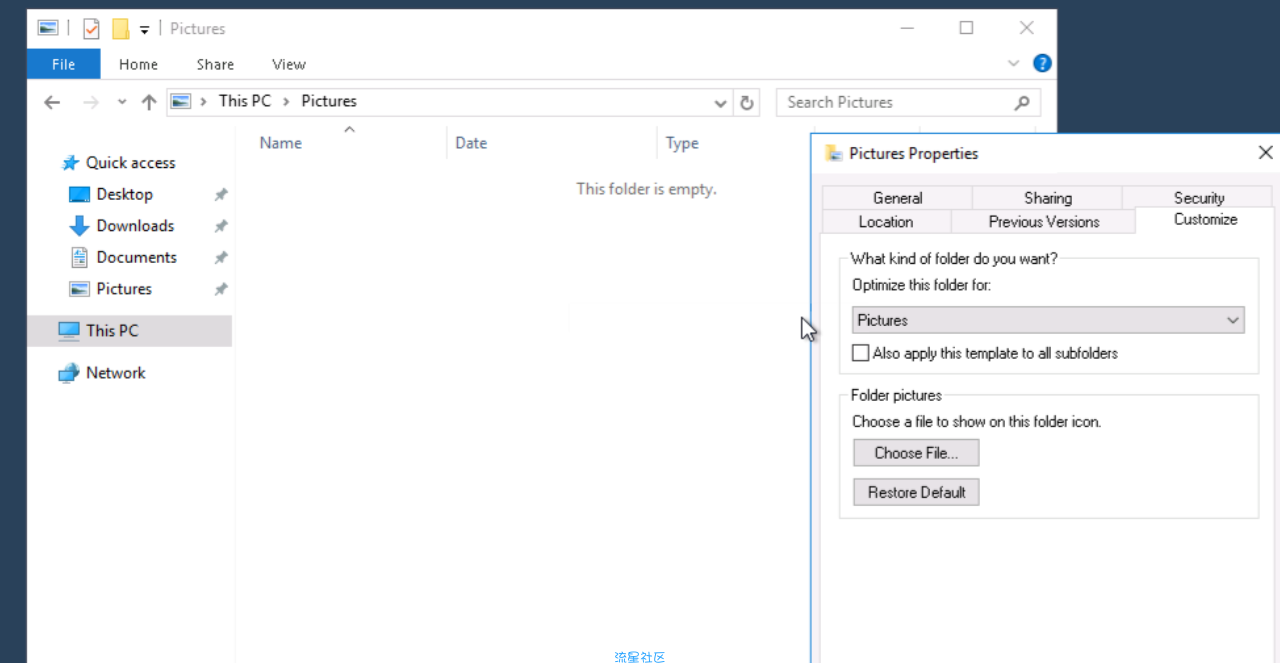This screenshot has height=663, width=1280.
Task: Click the Restore Default button
Action: pyautogui.click(x=916, y=492)
